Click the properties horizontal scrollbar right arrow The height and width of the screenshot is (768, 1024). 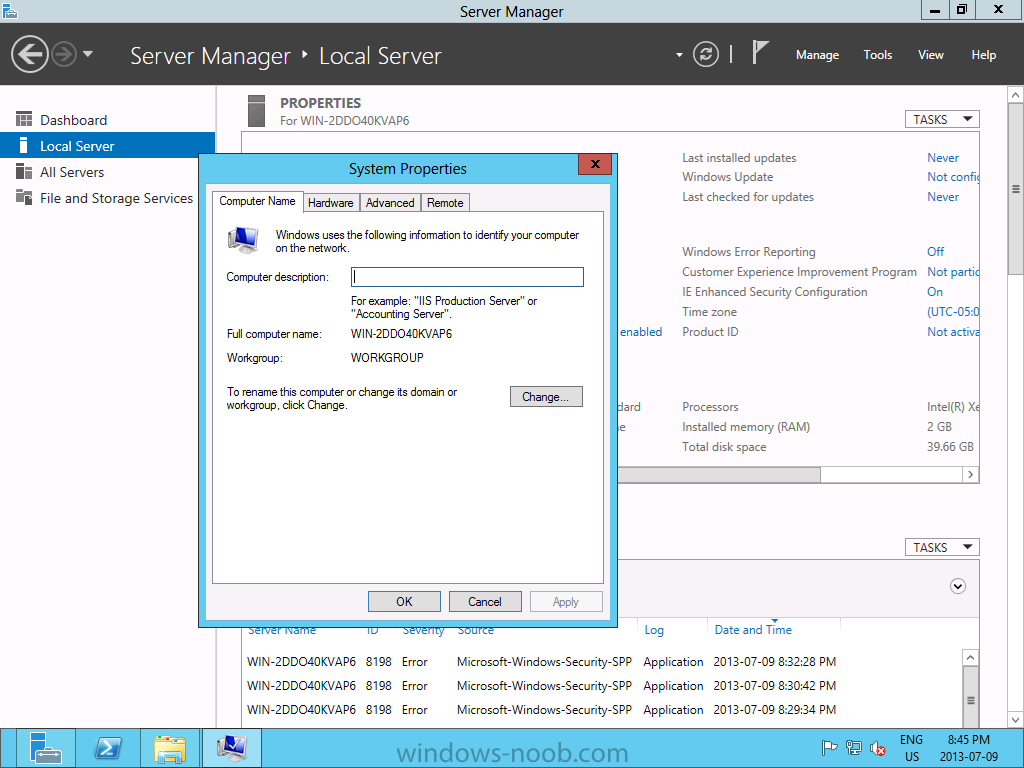click(970, 475)
